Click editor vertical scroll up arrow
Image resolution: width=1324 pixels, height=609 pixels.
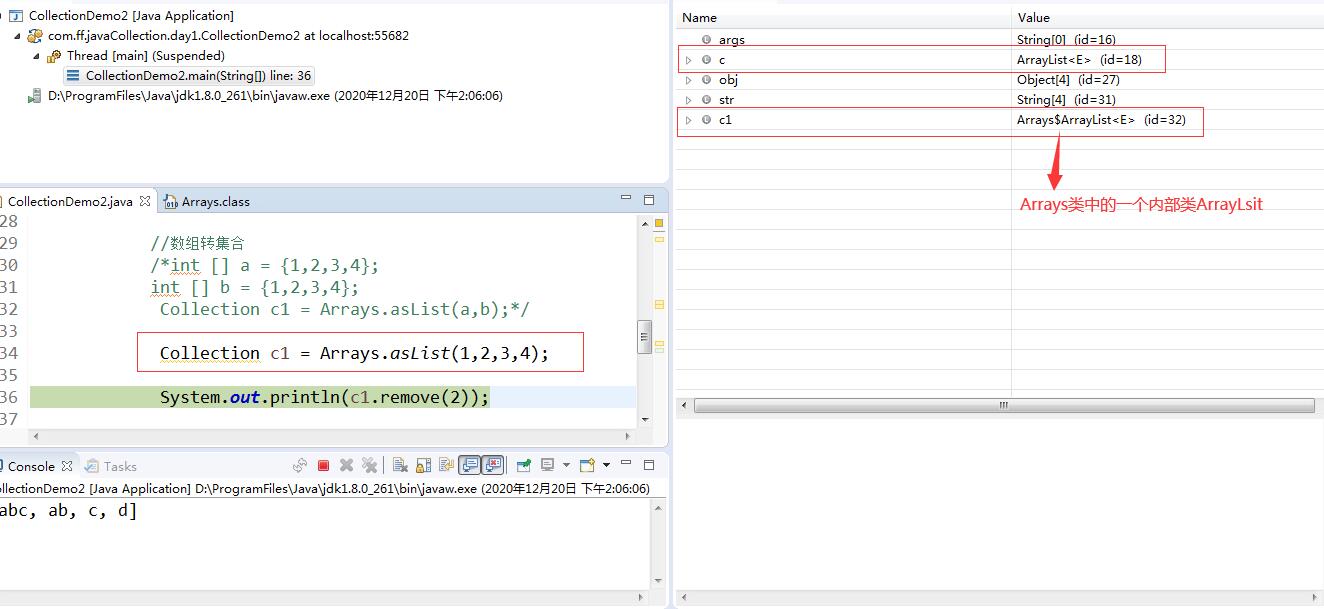[x=645, y=222]
